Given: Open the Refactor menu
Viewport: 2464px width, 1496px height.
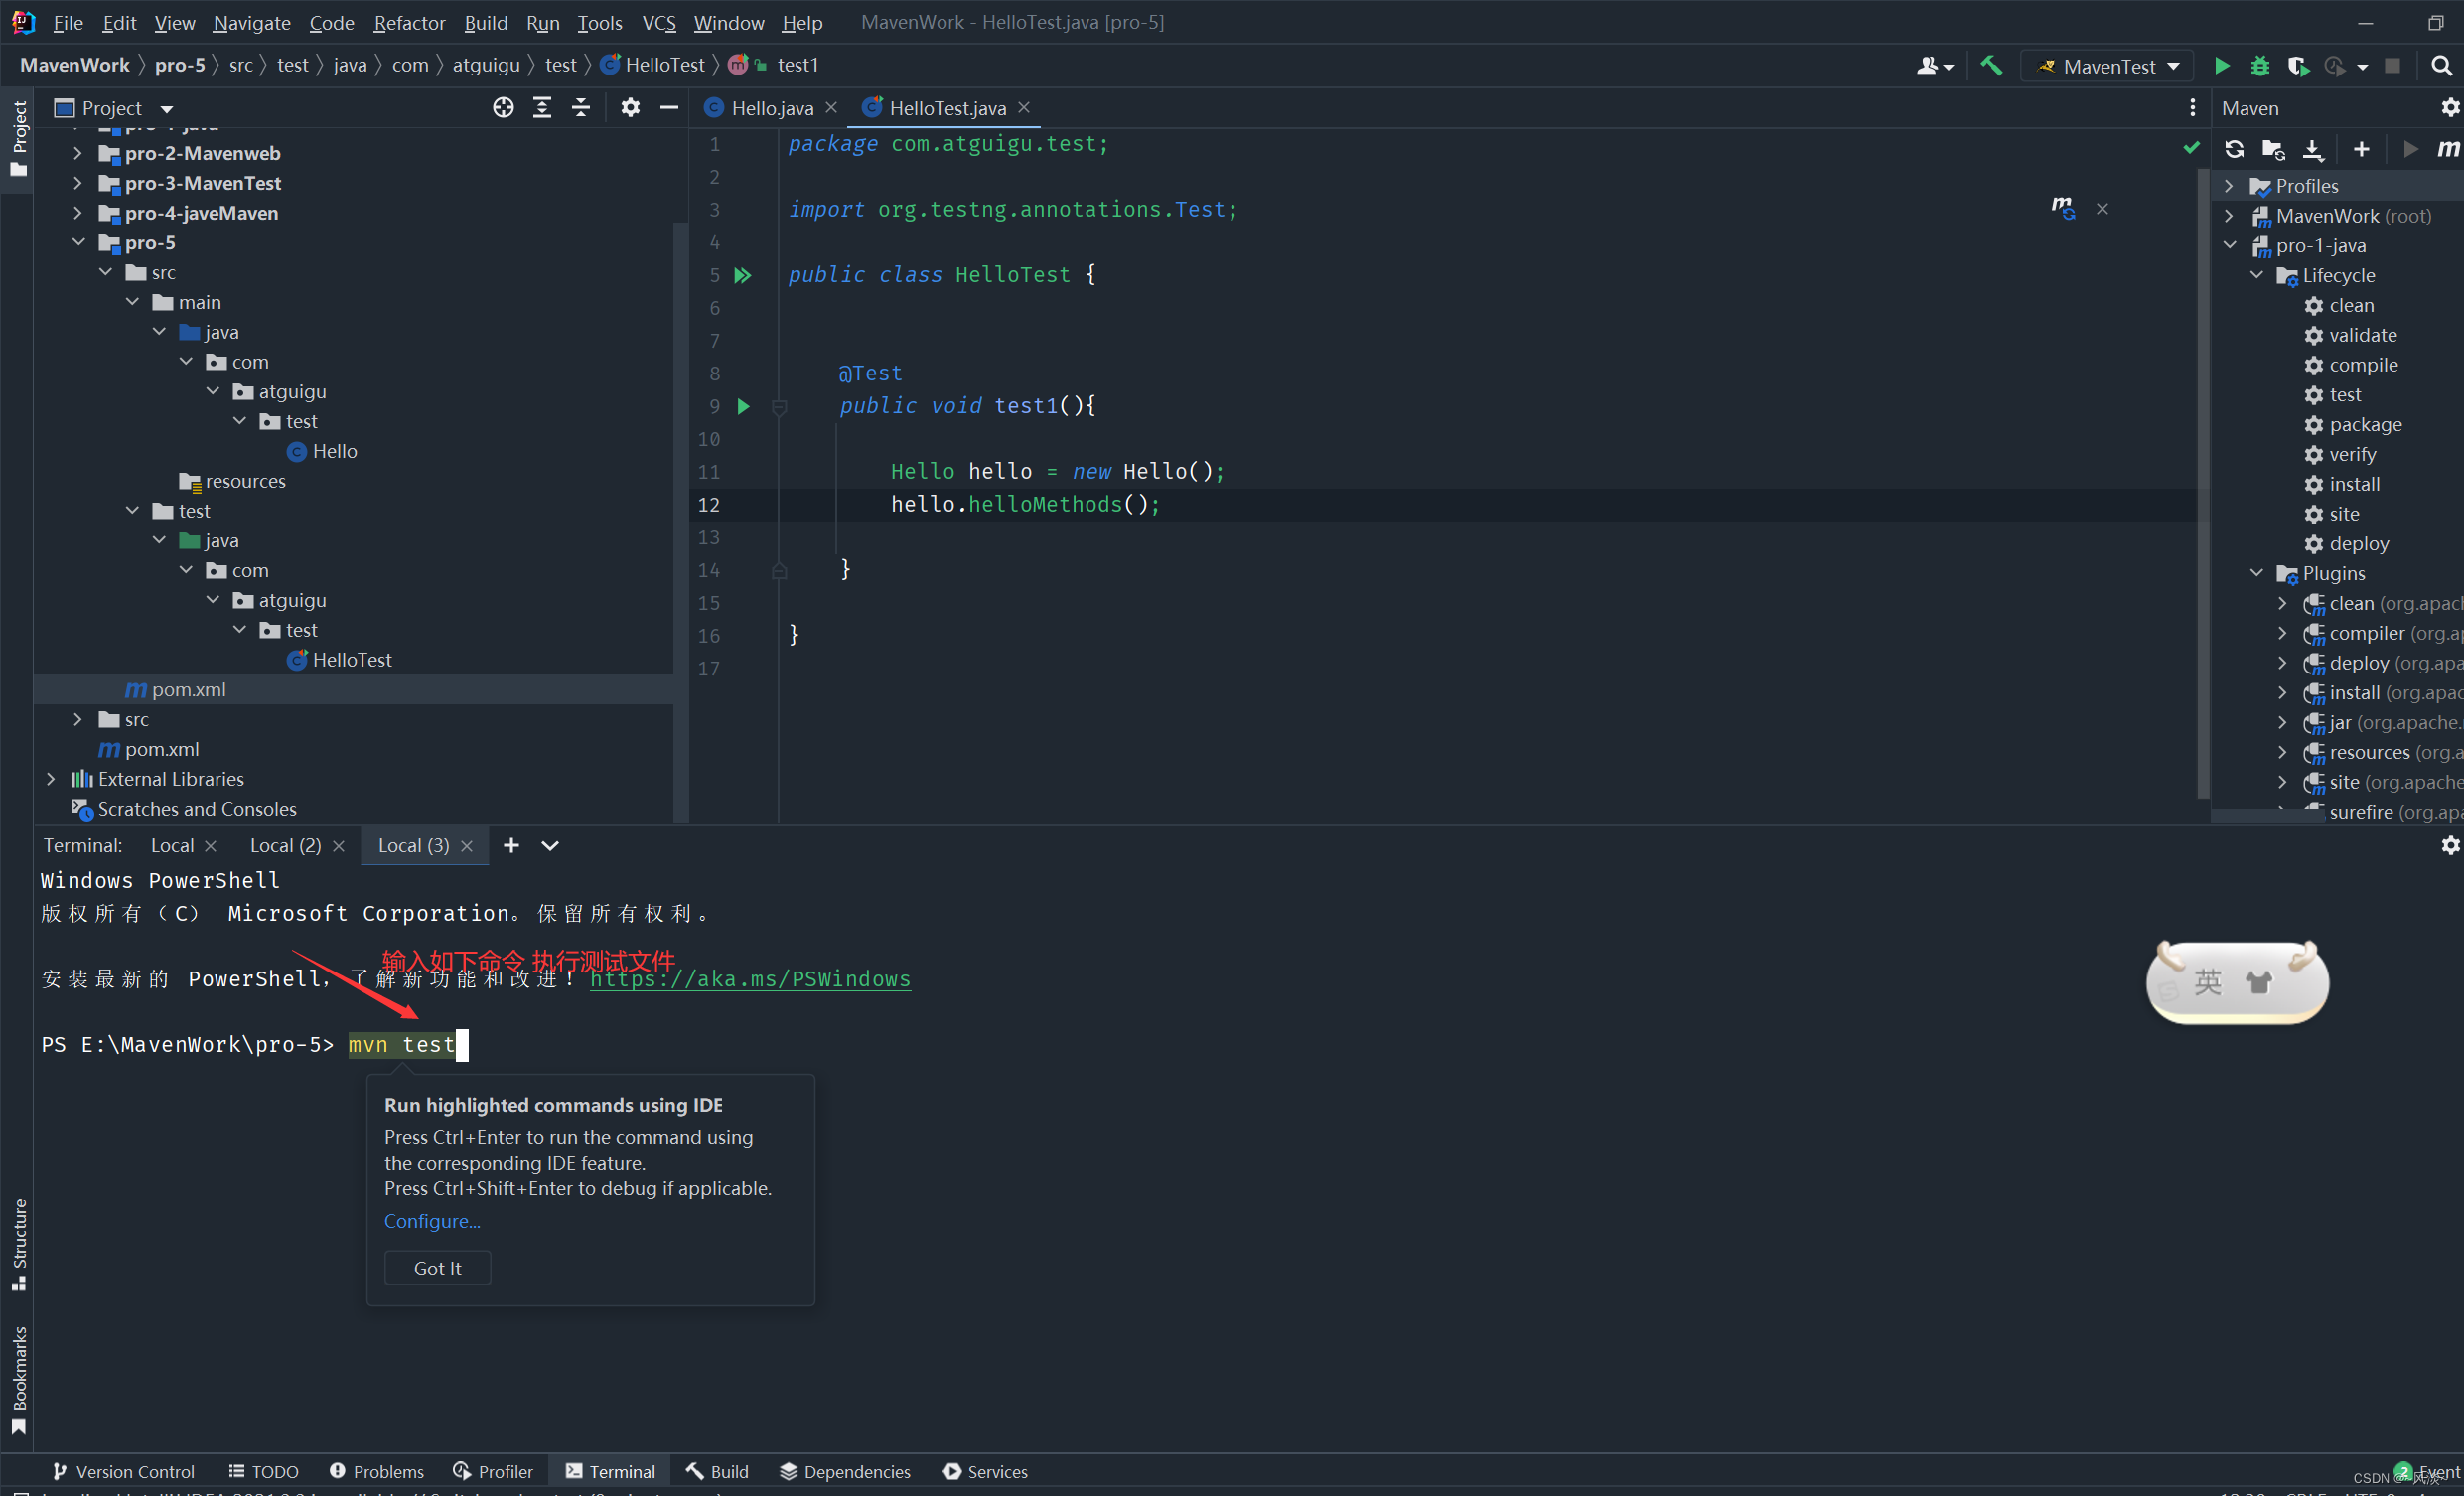Looking at the screenshot, I should click(409, 22).
